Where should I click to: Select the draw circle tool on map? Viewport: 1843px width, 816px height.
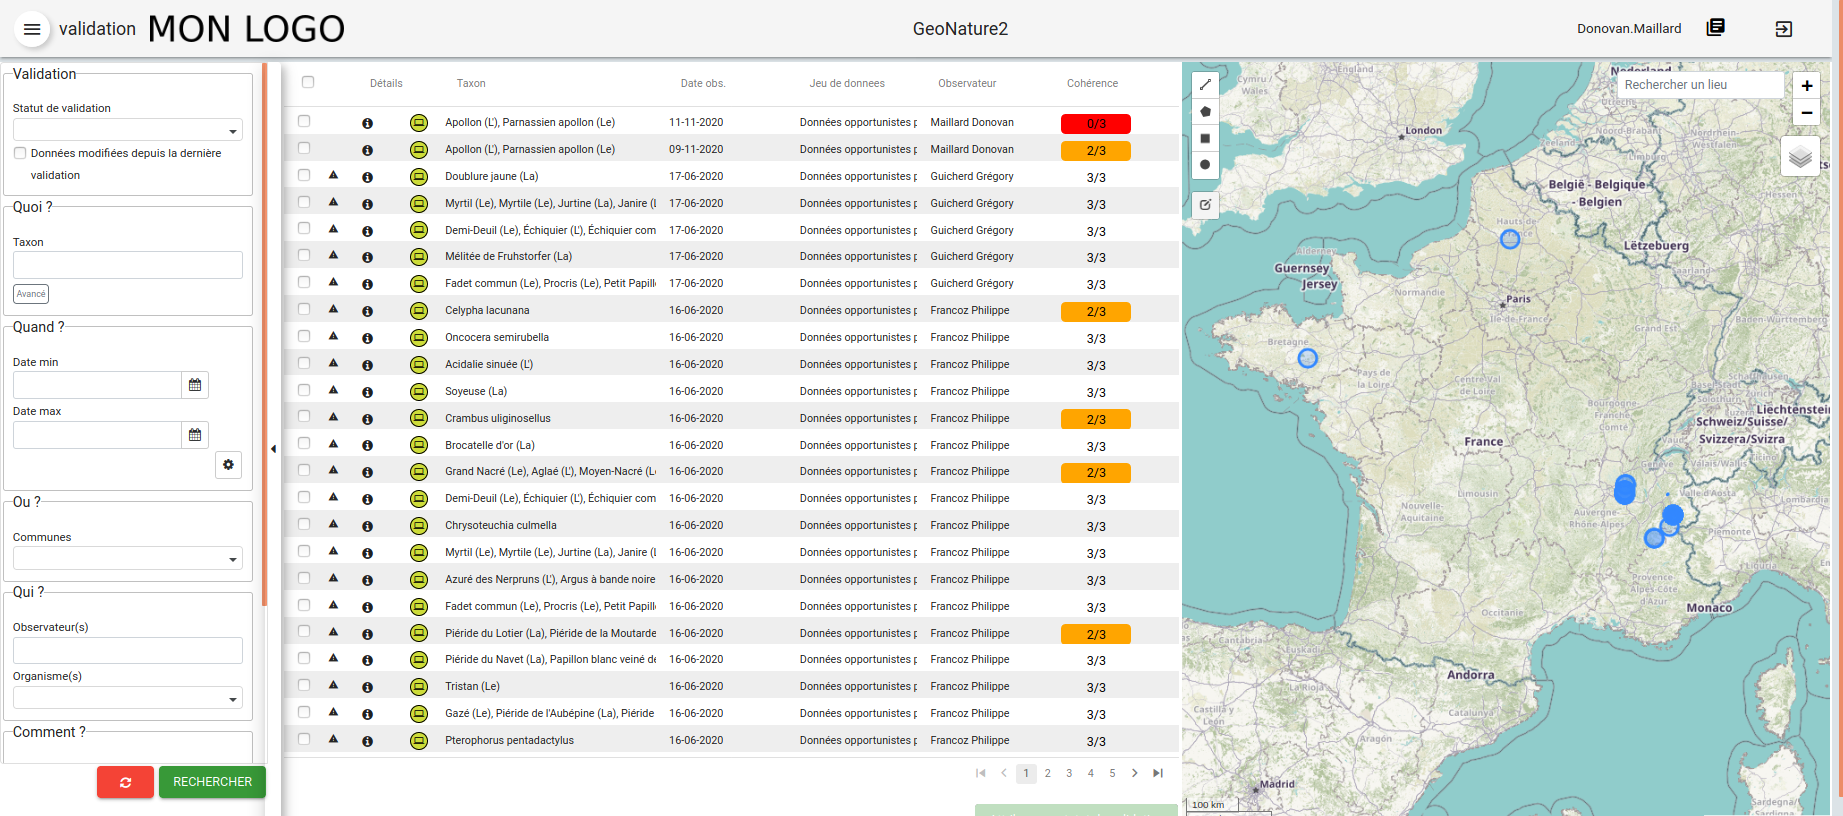pos(1205,165)
